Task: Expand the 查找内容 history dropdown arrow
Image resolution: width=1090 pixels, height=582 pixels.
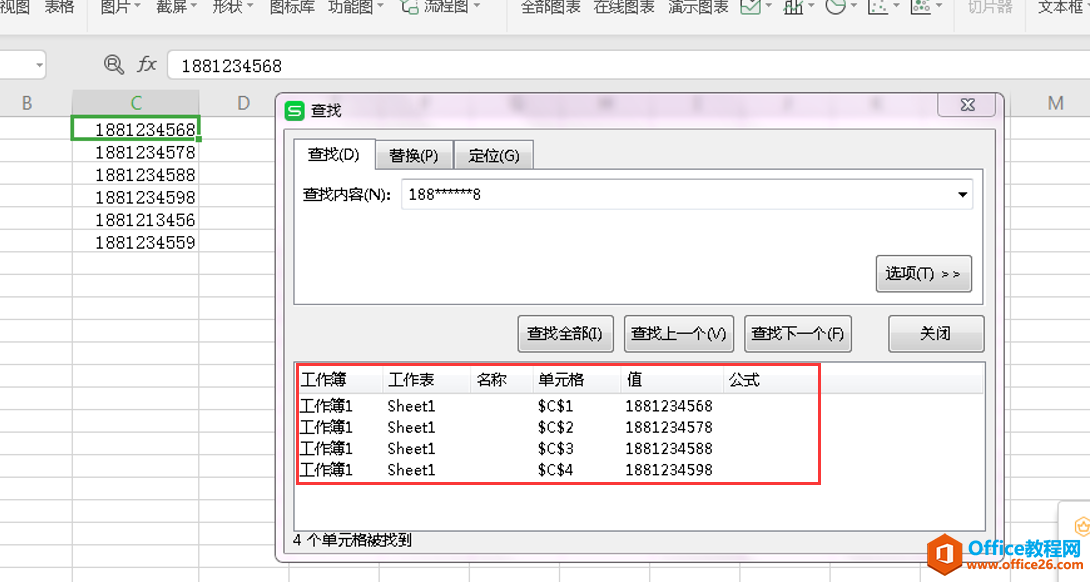Action: pyautogui.click(x=962, y=195)
